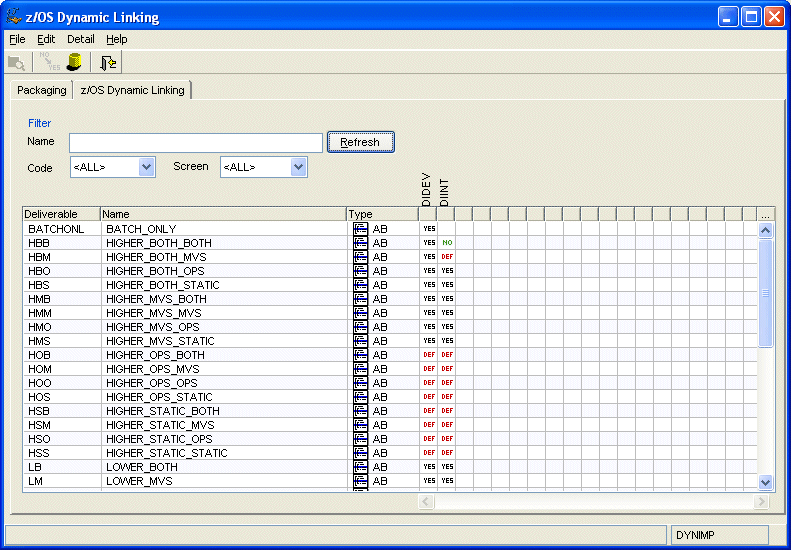Click the vertical scrollbar down arrow
Viewport: 791px width, 550px height.
click(766, 482)
